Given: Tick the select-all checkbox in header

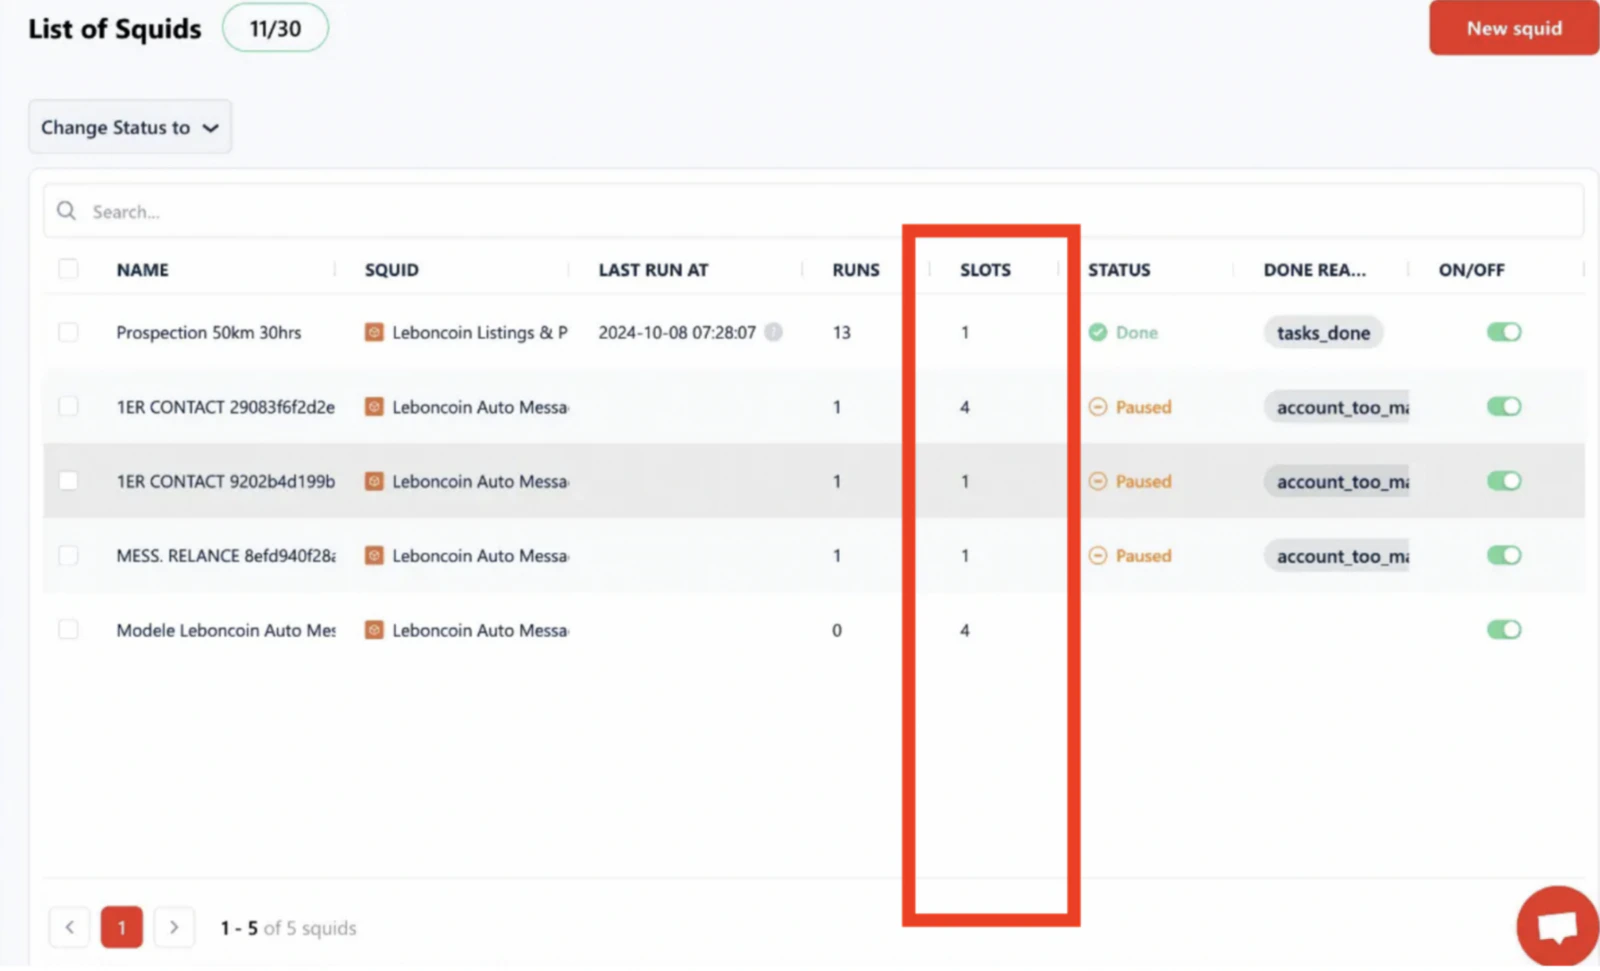Looking at the screenshot, I should coord(68,269).
